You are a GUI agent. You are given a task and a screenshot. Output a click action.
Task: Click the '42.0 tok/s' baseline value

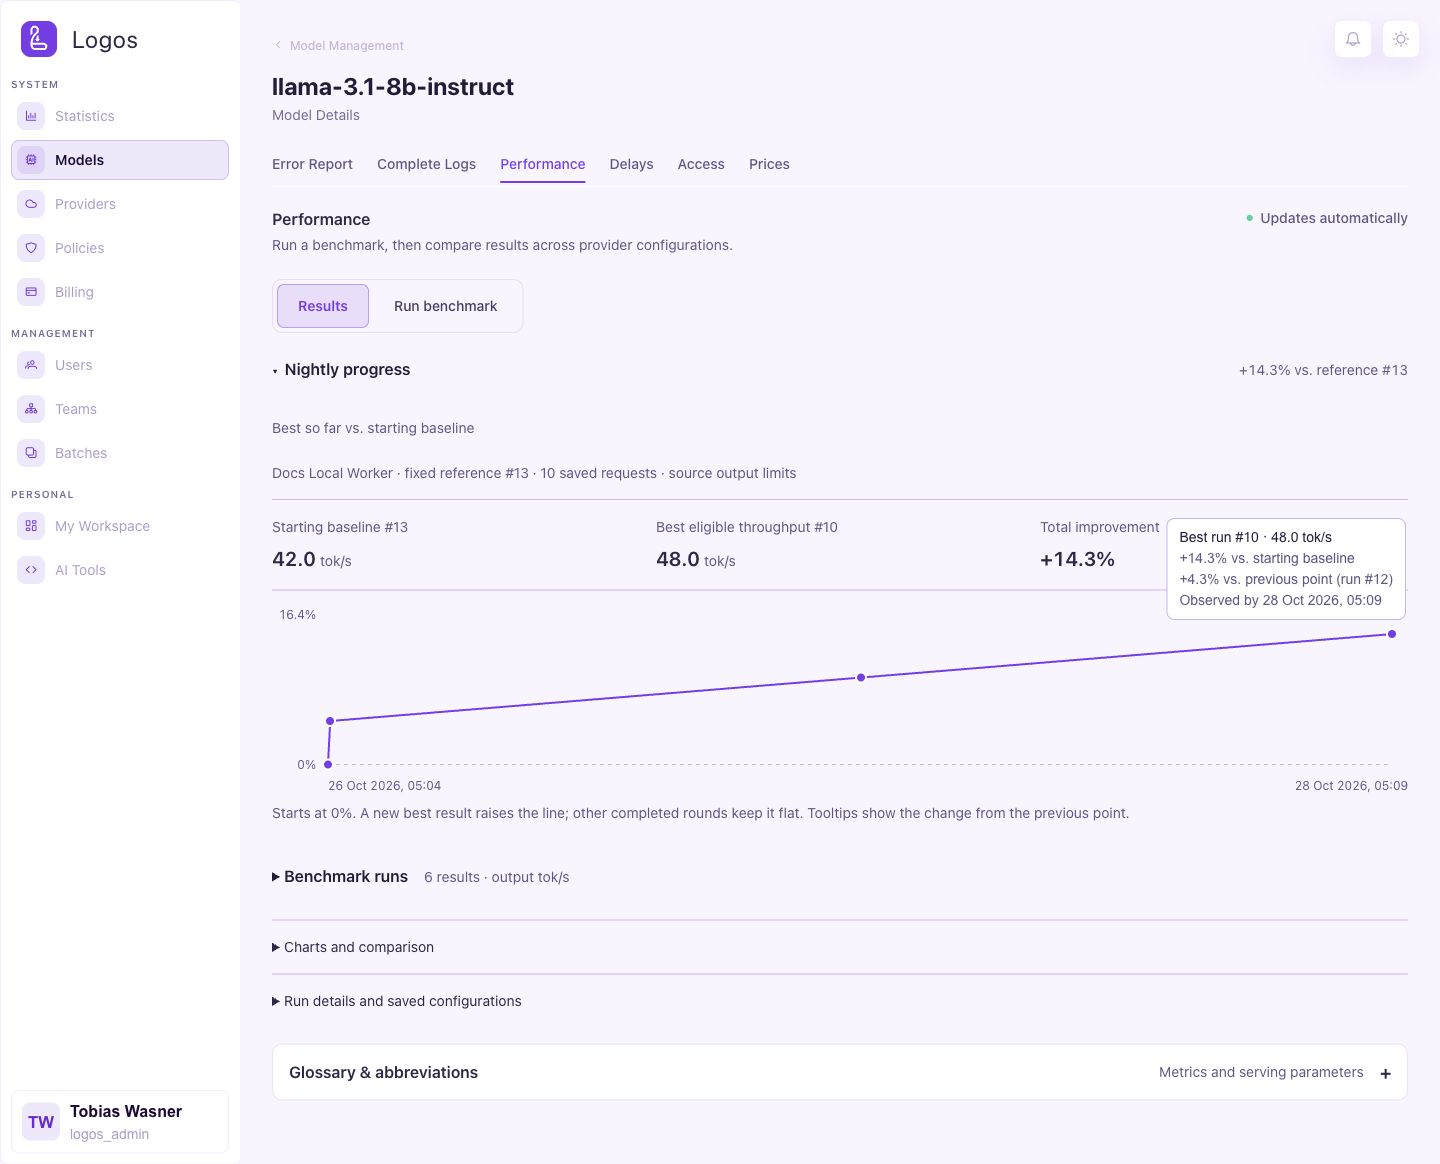(312, 560)
